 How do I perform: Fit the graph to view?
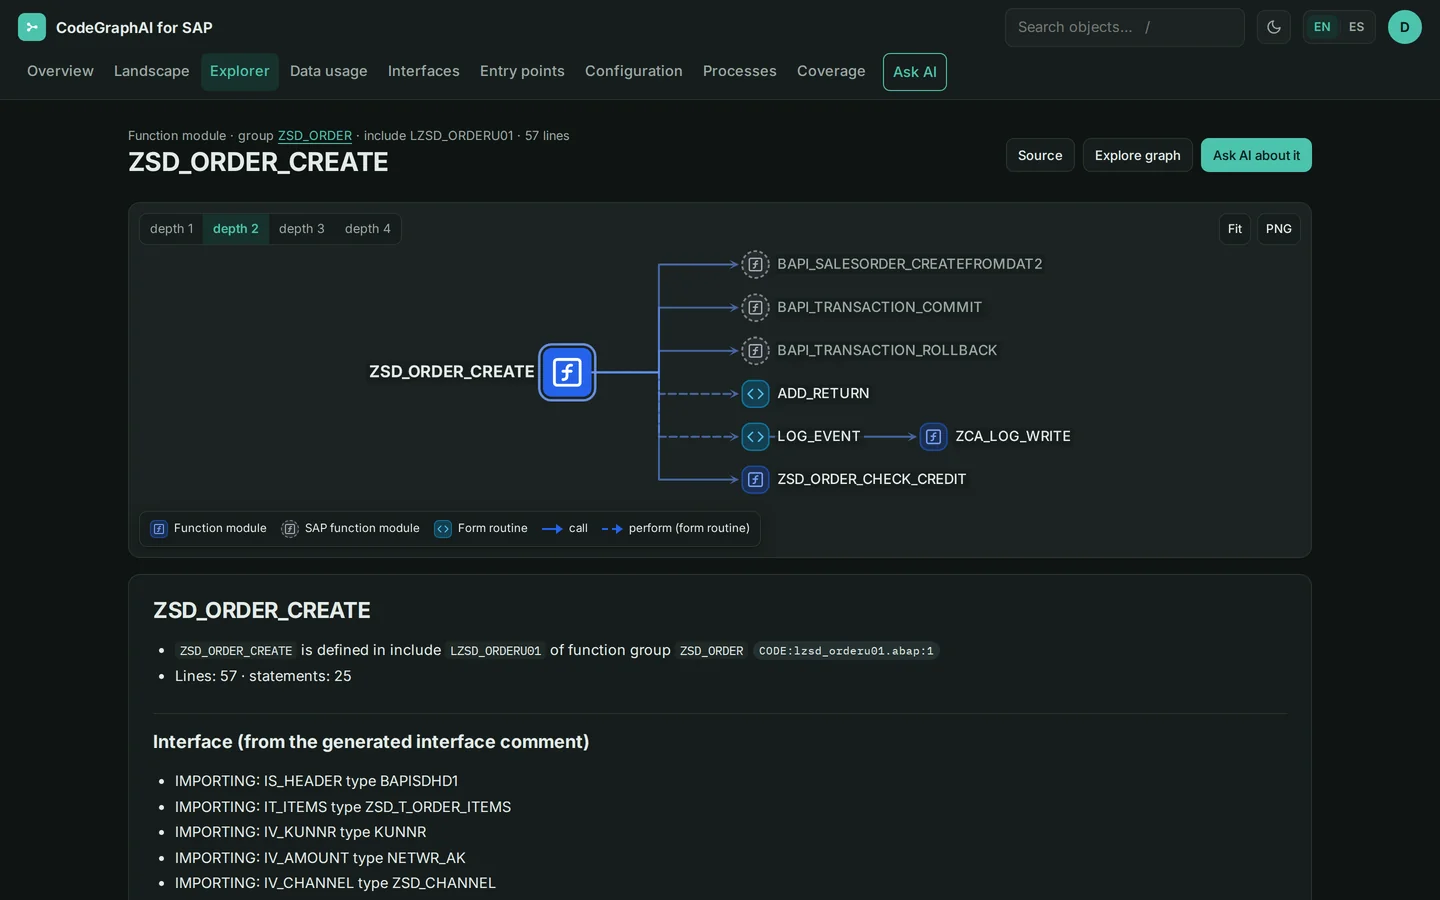(1235, 229)
